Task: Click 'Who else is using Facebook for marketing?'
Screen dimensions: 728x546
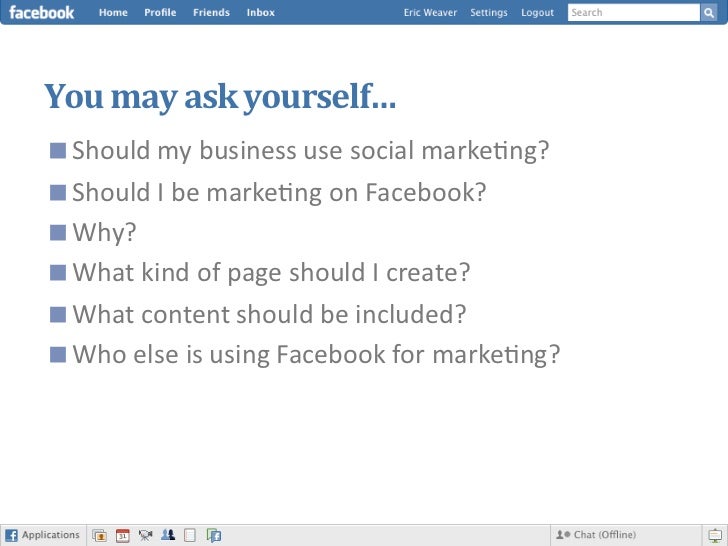Action: [x=316, y=355]
